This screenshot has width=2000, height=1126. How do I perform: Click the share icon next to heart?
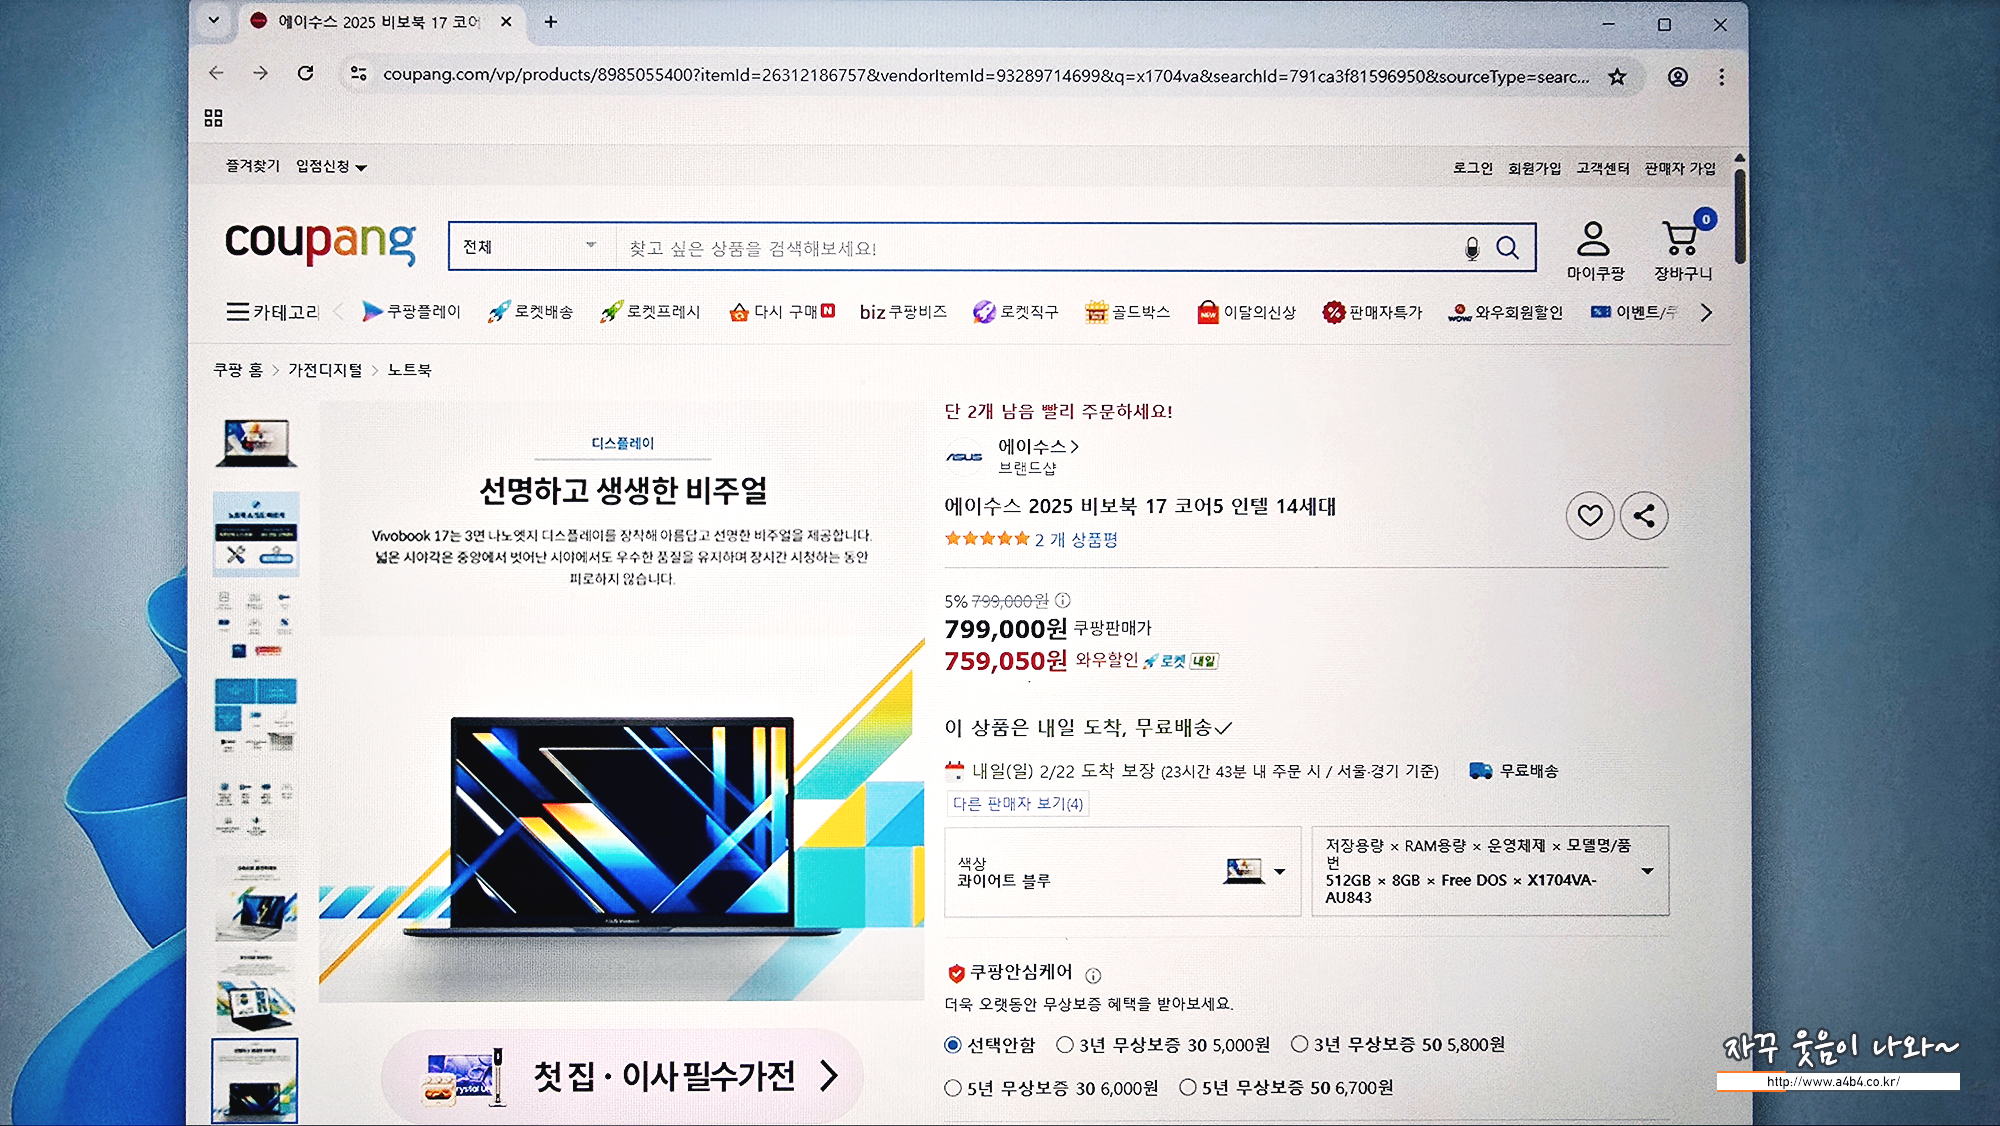tap(1644, 516)
